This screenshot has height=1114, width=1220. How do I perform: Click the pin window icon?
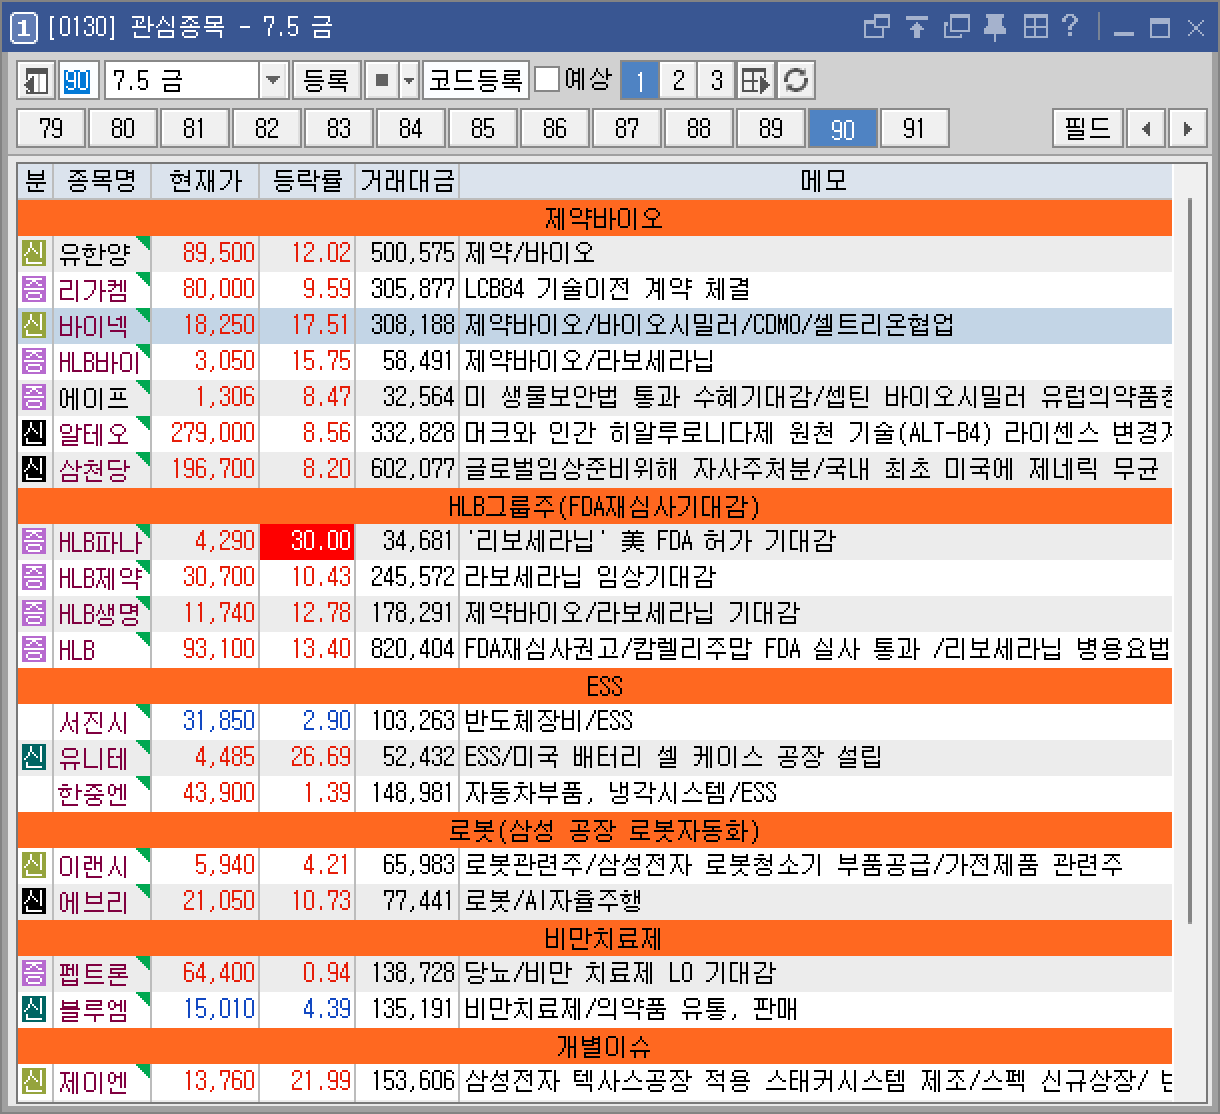click(995, 27)
